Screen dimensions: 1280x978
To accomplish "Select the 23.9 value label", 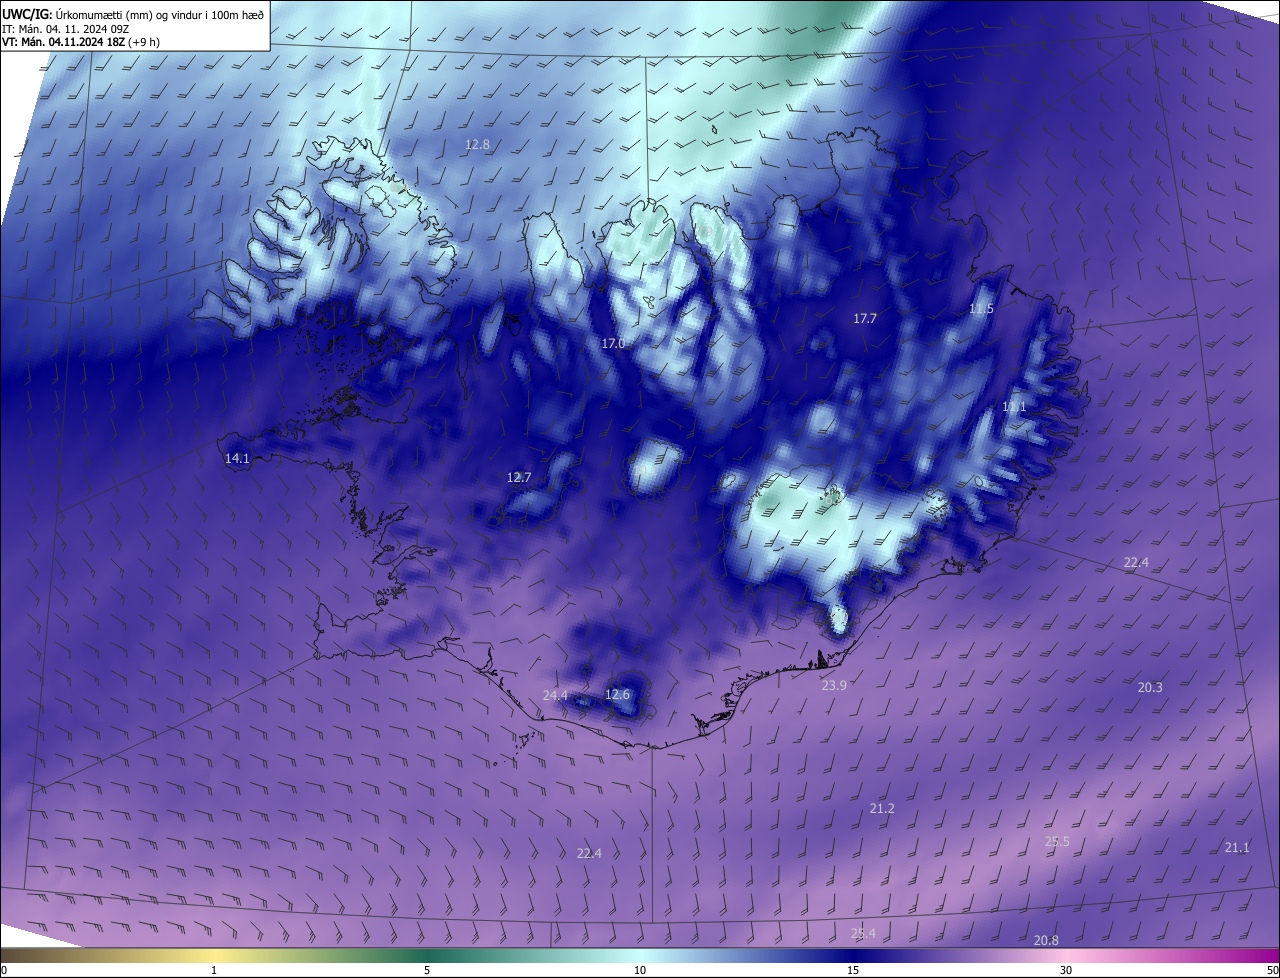I will [834, 685].
